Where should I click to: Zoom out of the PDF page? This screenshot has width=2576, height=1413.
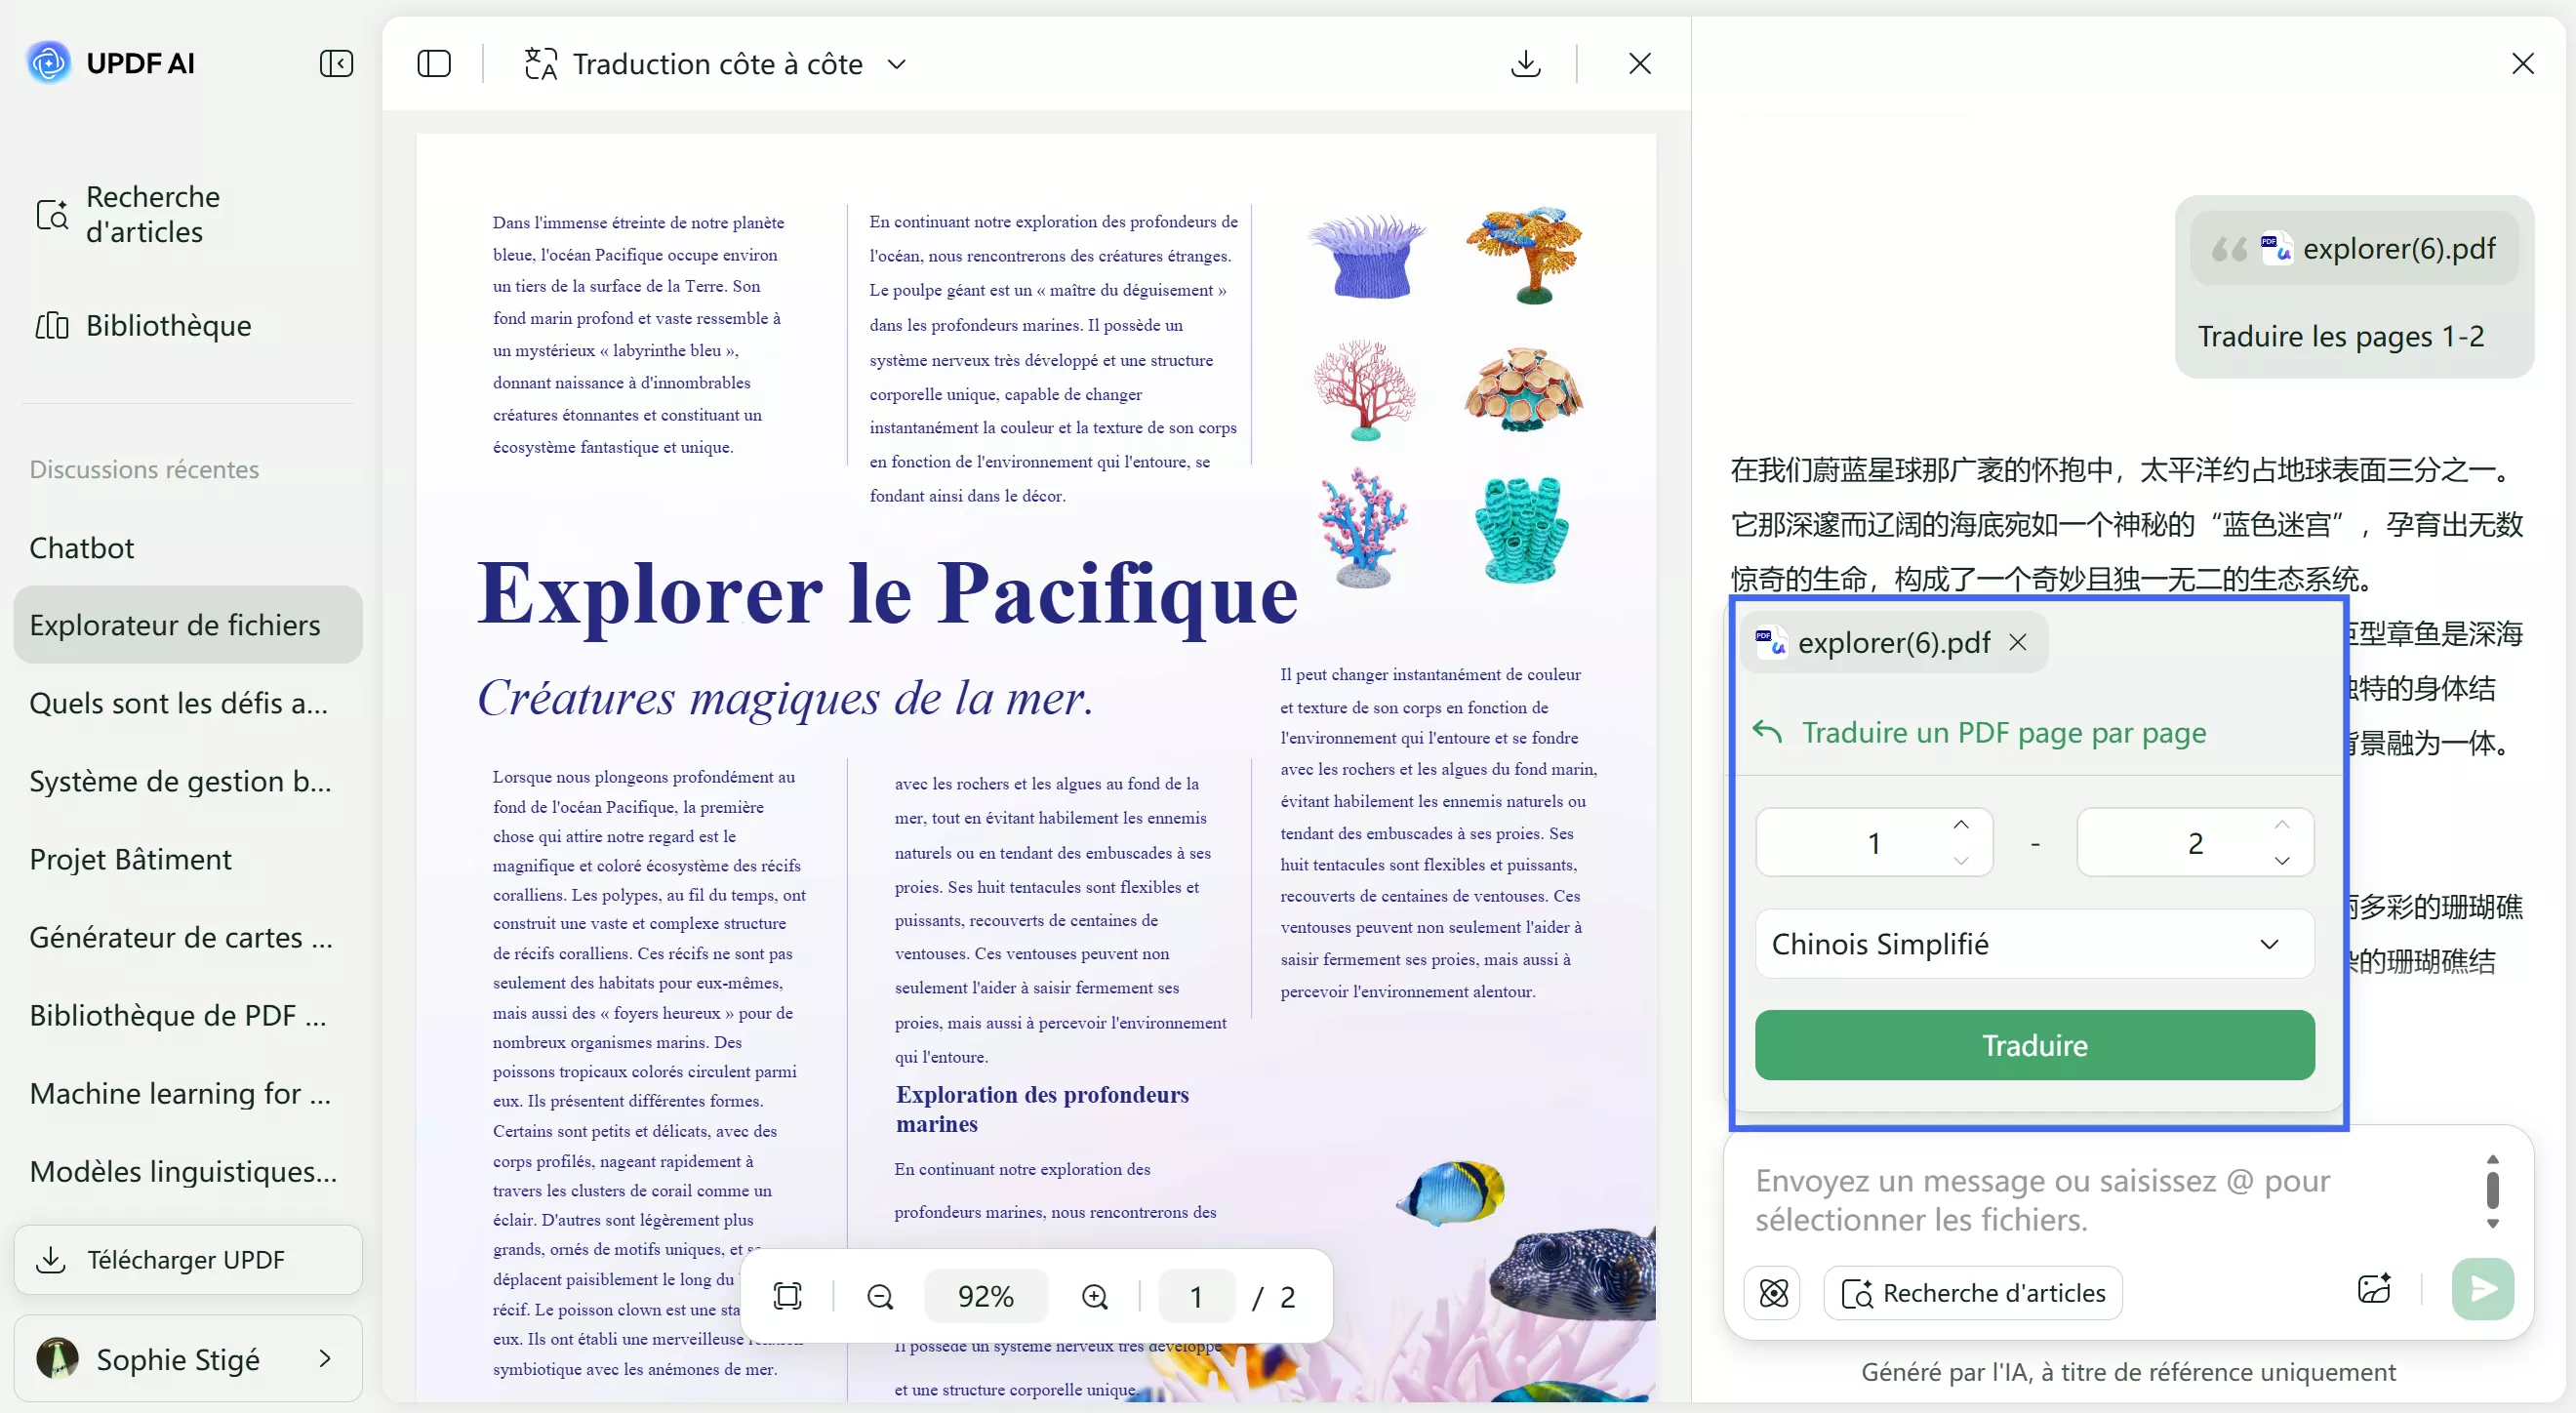(879, 1296)
